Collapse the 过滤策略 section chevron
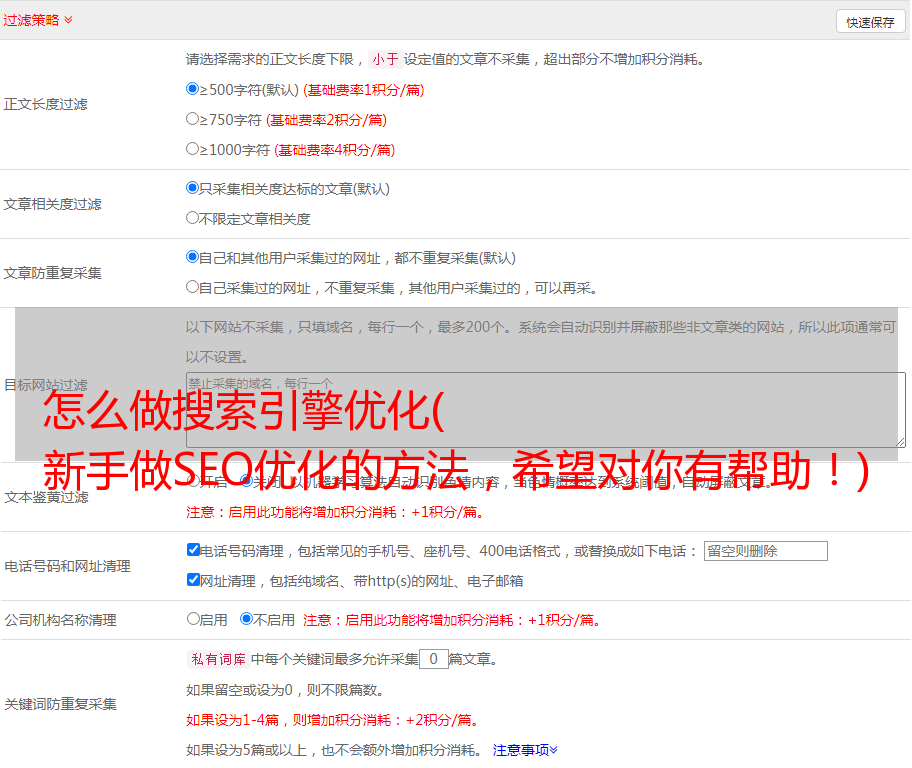This screenshot has height=768, width=912. 68,20
